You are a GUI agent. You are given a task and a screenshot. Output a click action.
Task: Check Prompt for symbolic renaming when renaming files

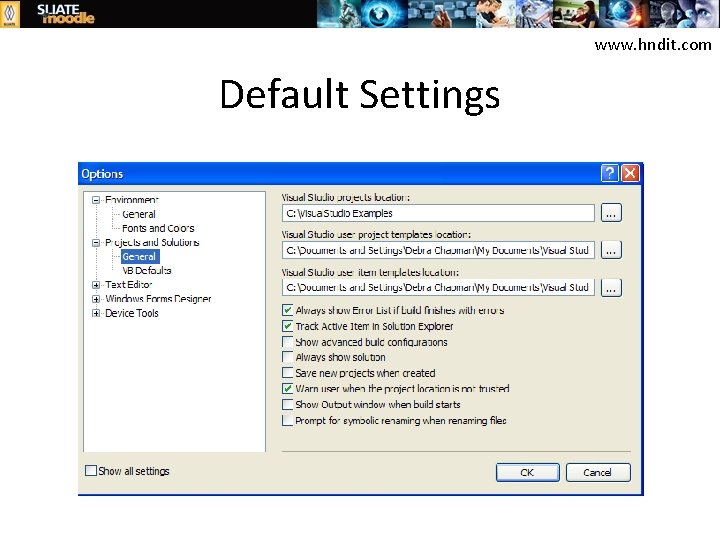point(287,420)
